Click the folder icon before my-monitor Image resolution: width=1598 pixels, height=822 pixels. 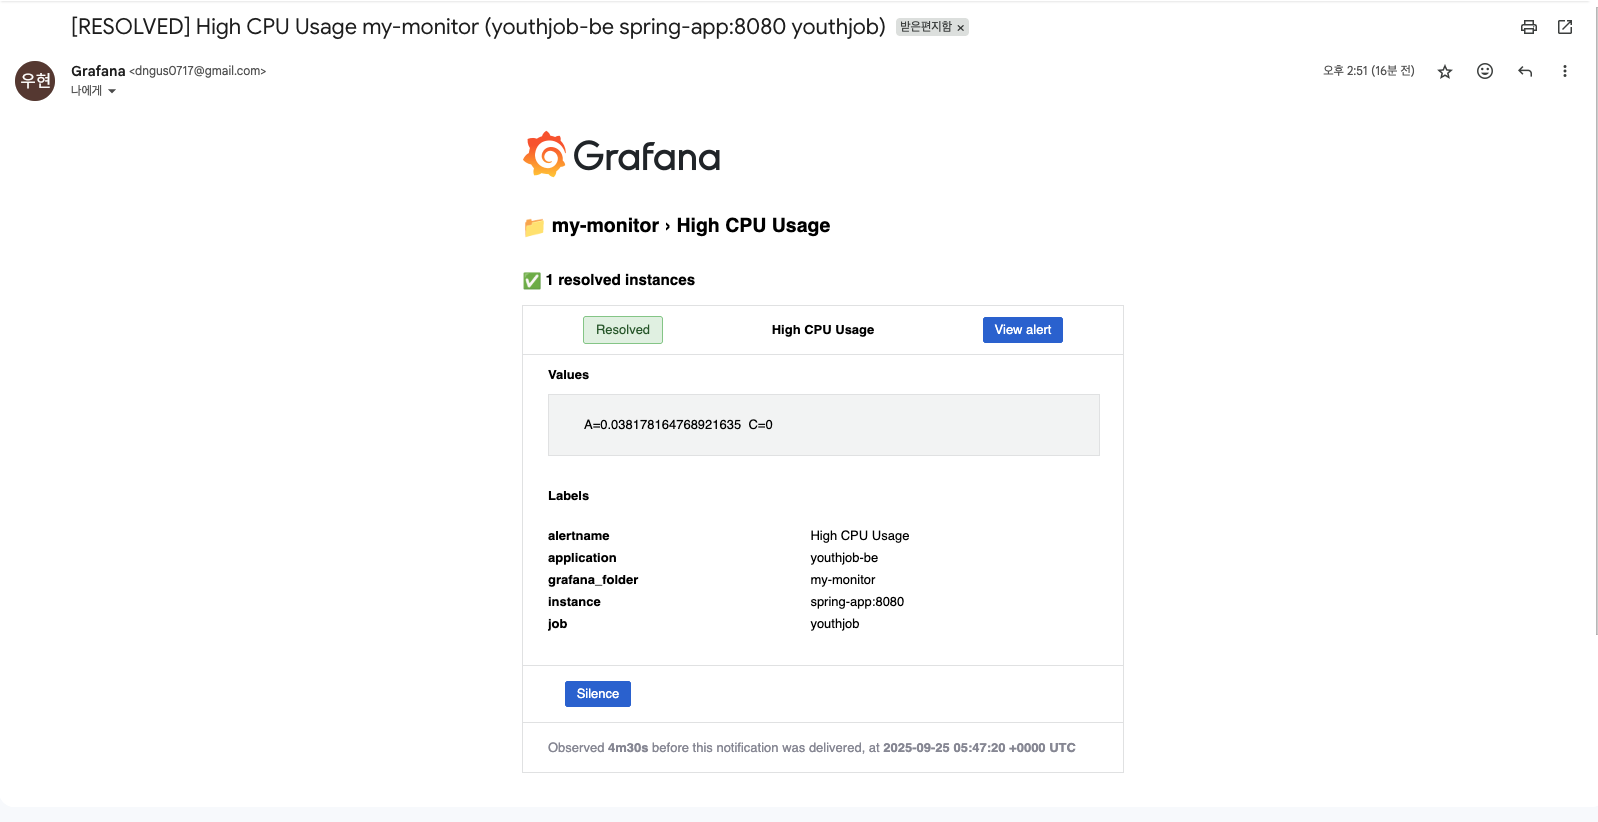pyautogui.click(x=534, y=227)
